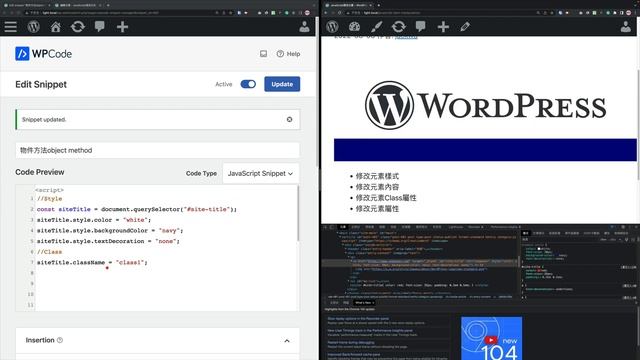Click the Update button
Viewport: 640px width, 360px height.
click(282, 84)
